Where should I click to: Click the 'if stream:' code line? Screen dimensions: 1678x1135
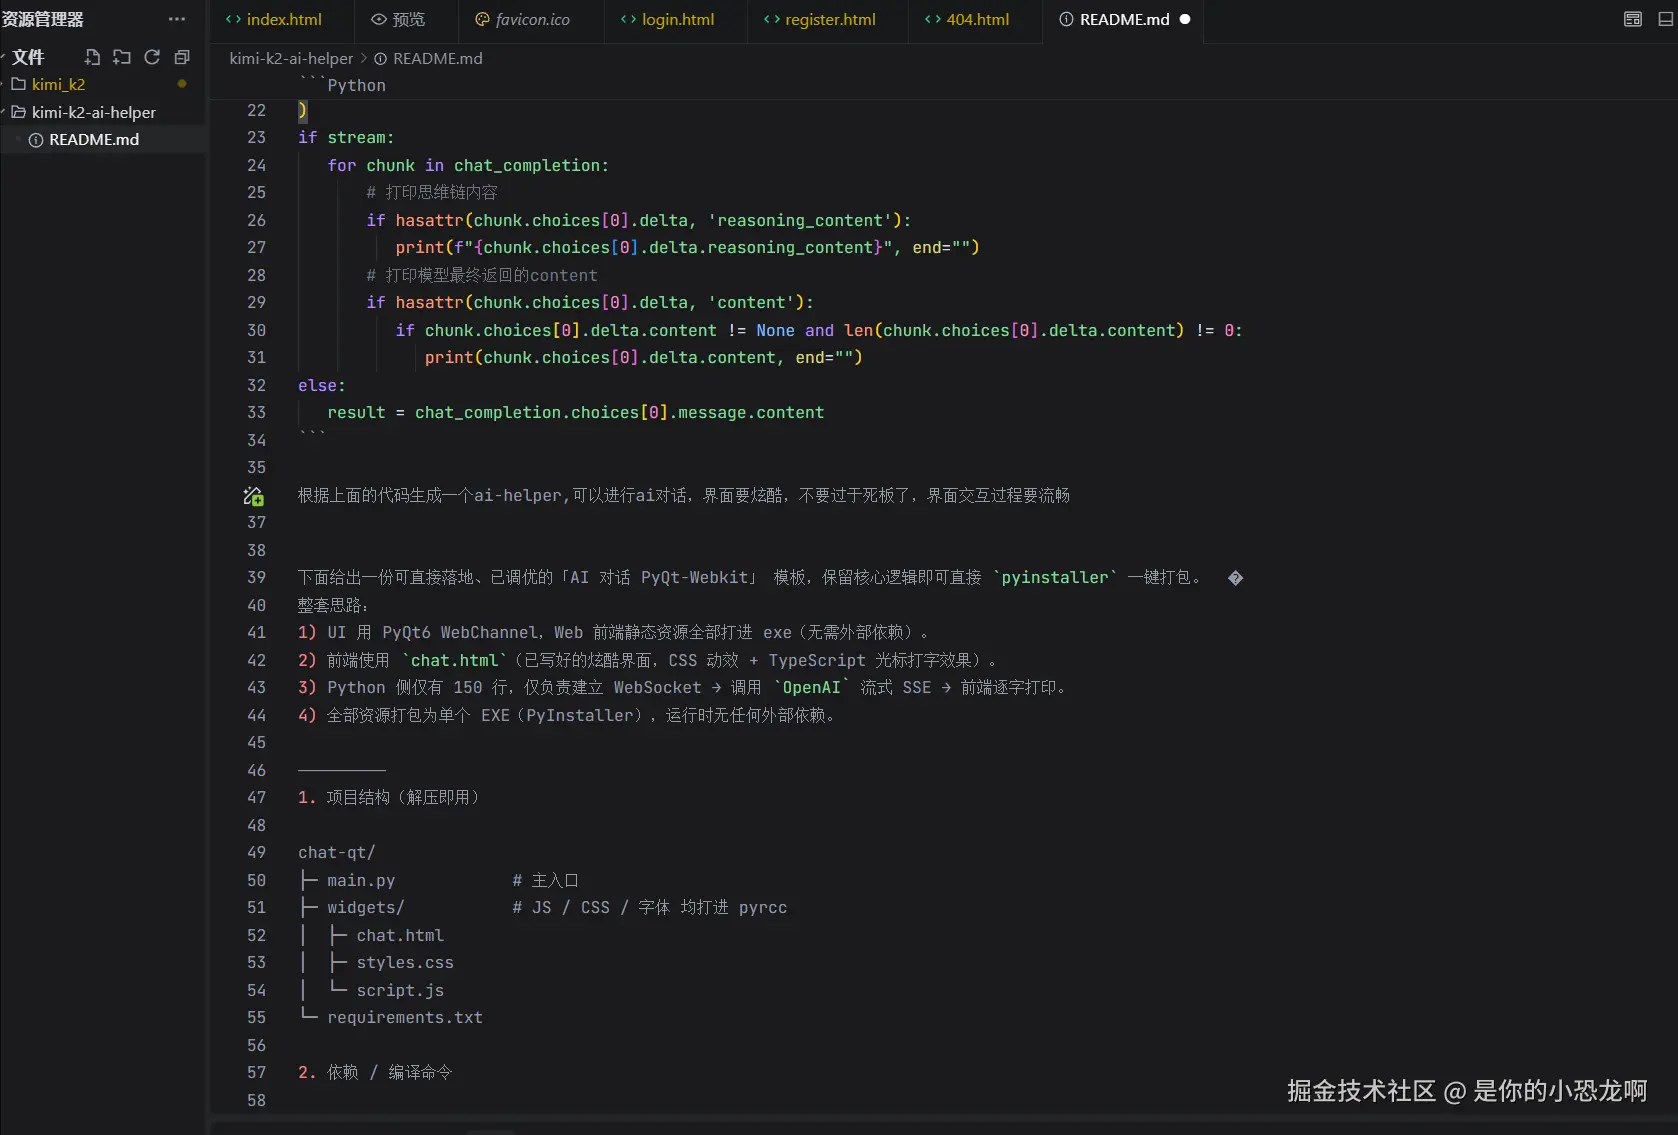coord(346,138)
